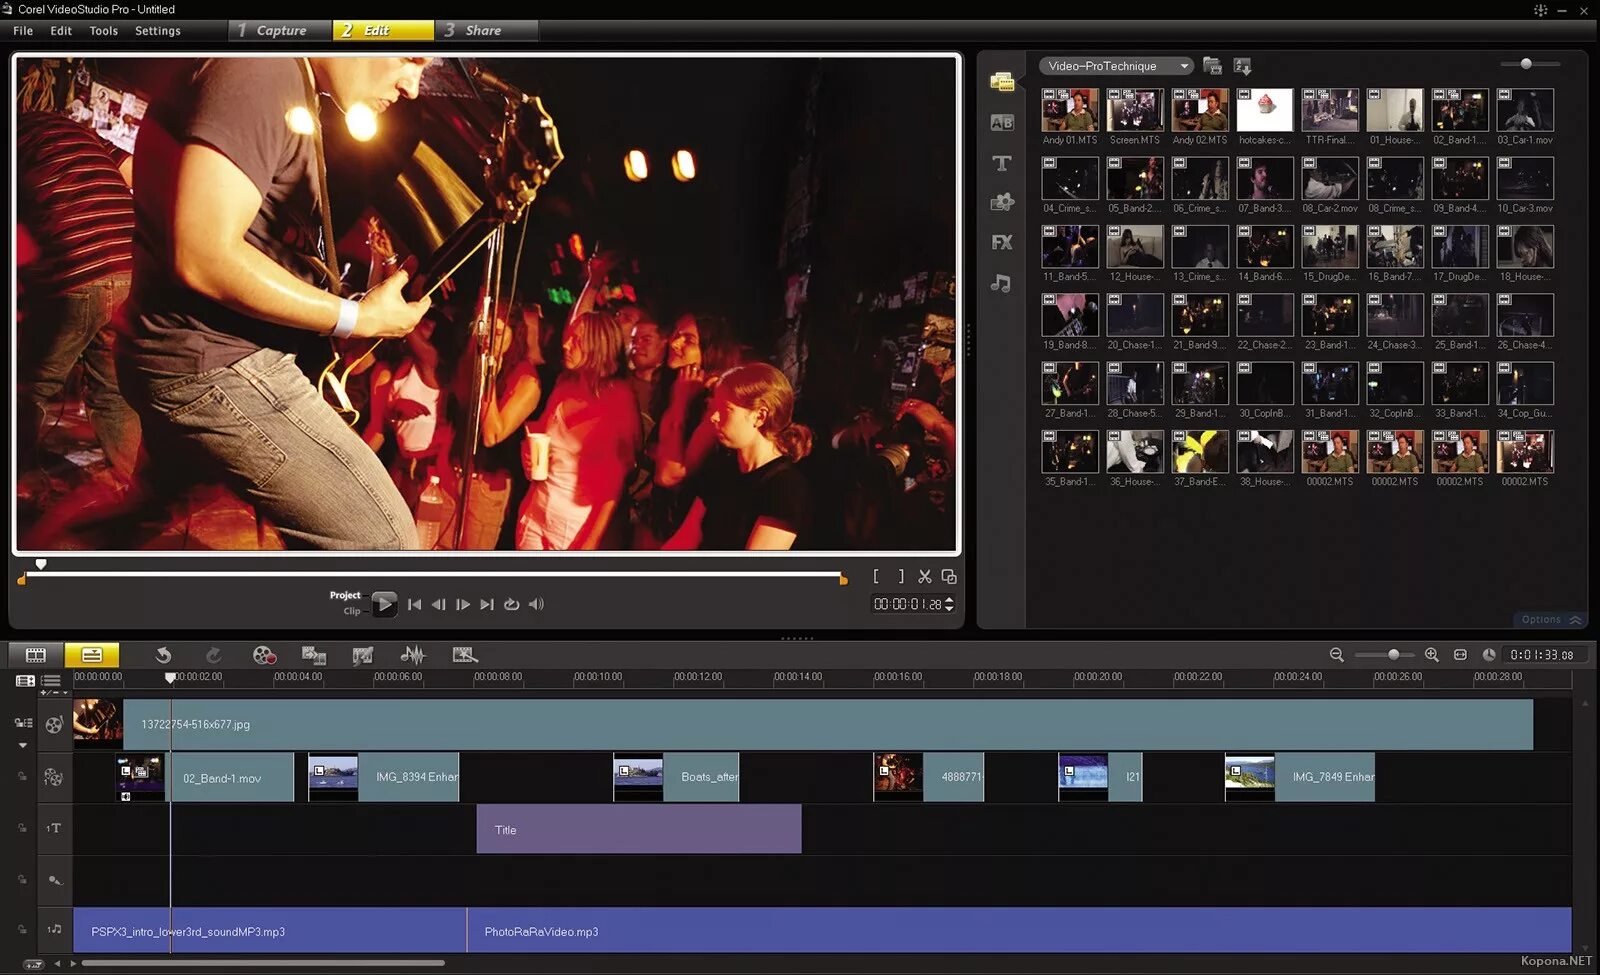Enlarge the preview window
Viewport: 1600px width, 975px height.
(949, 577)
